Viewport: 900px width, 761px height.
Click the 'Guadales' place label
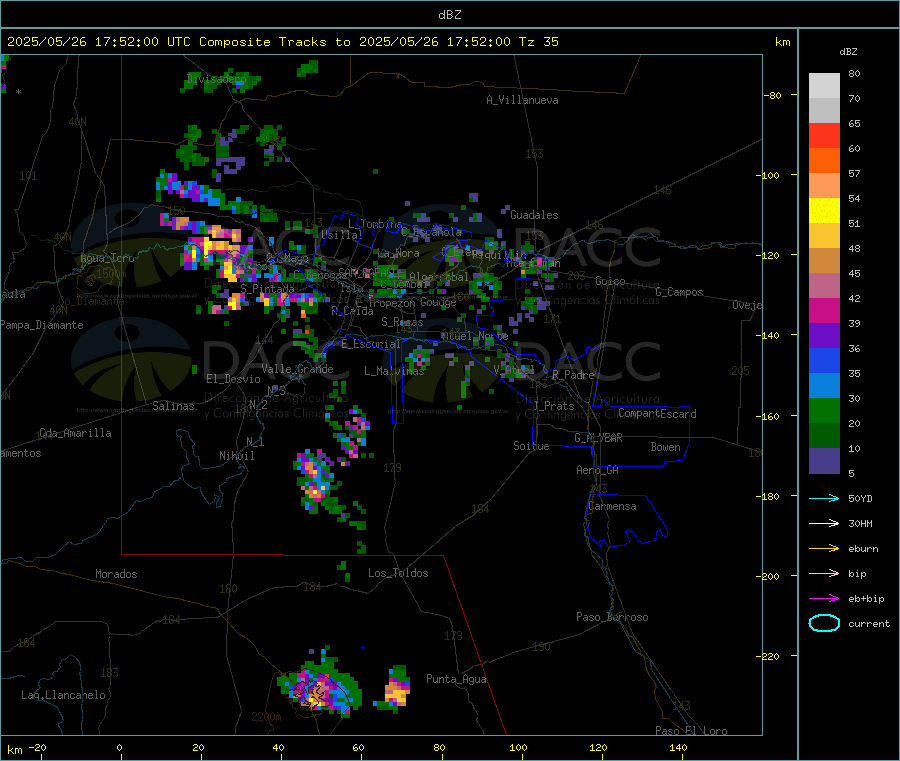tap(534, 215)
